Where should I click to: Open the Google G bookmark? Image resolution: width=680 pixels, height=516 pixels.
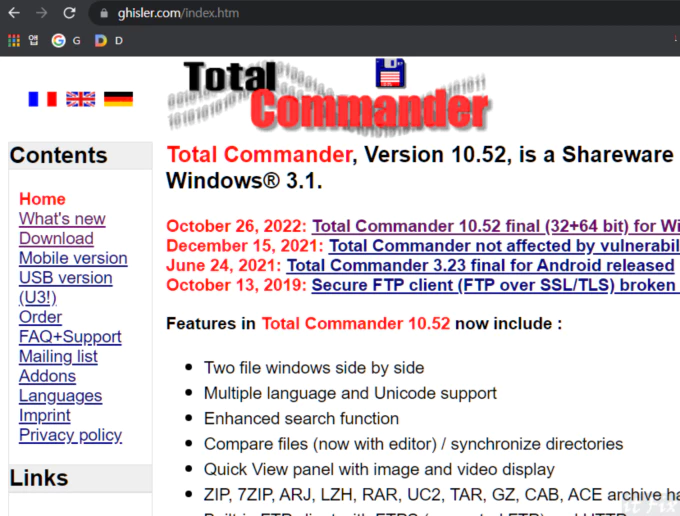click(x=66, y=41)
